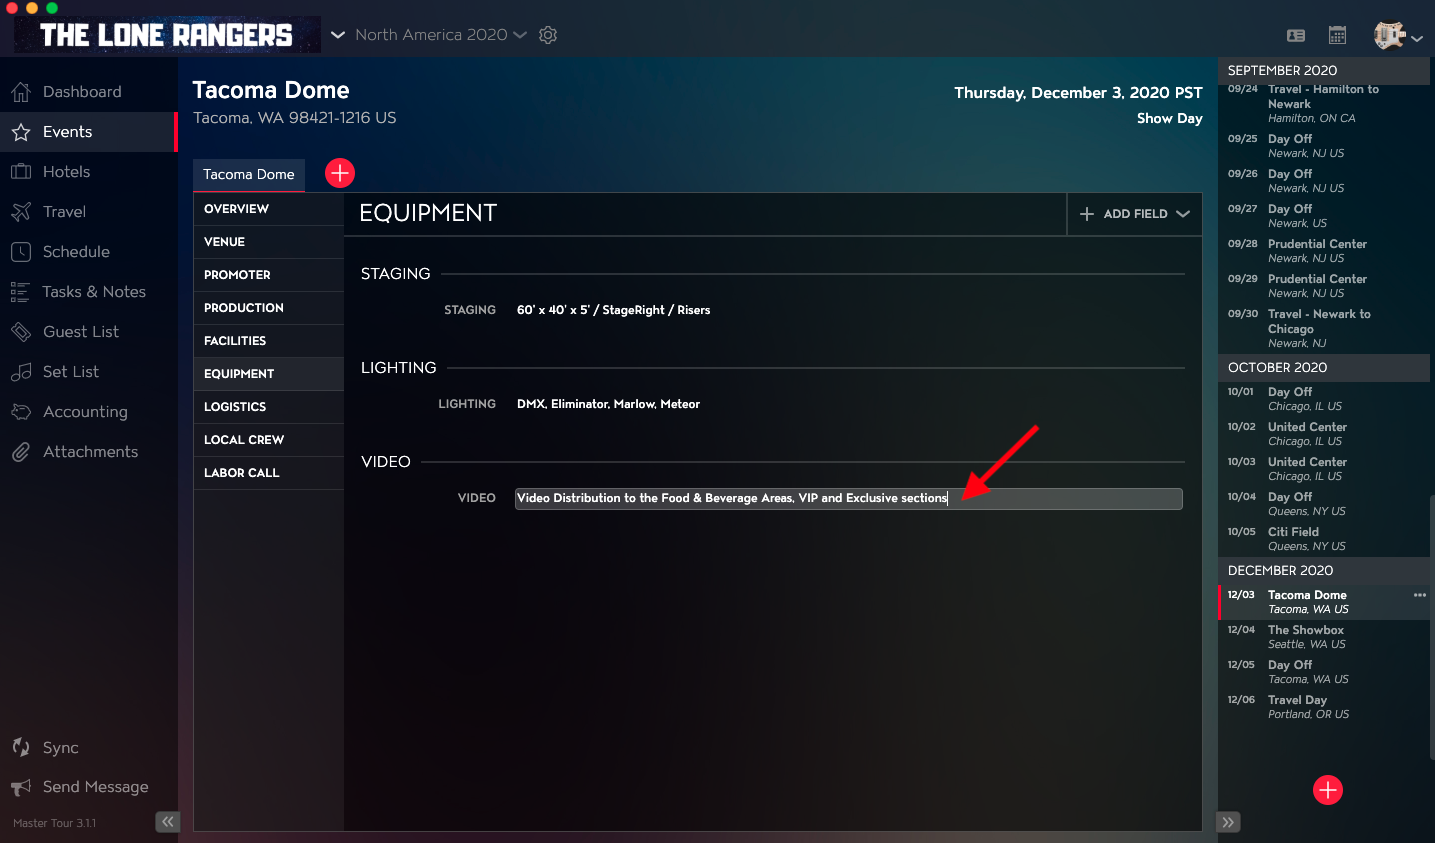The height and width of the screenshot is (843, 1435).
Task: Click October 2020 month header
Action: point(1324,368)
